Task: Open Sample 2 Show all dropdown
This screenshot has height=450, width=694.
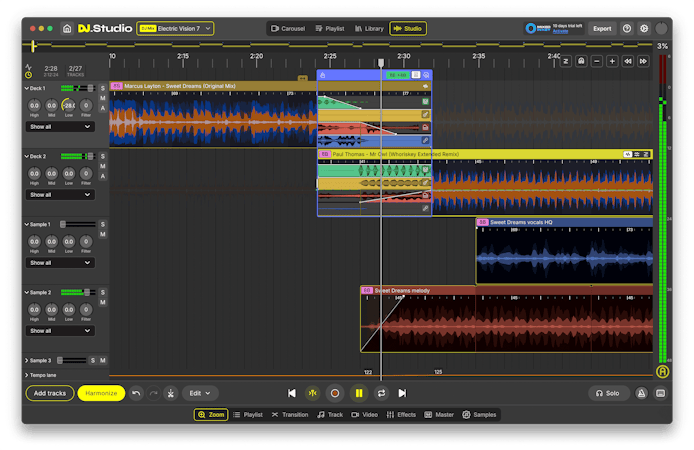Action: click(60, 331)
